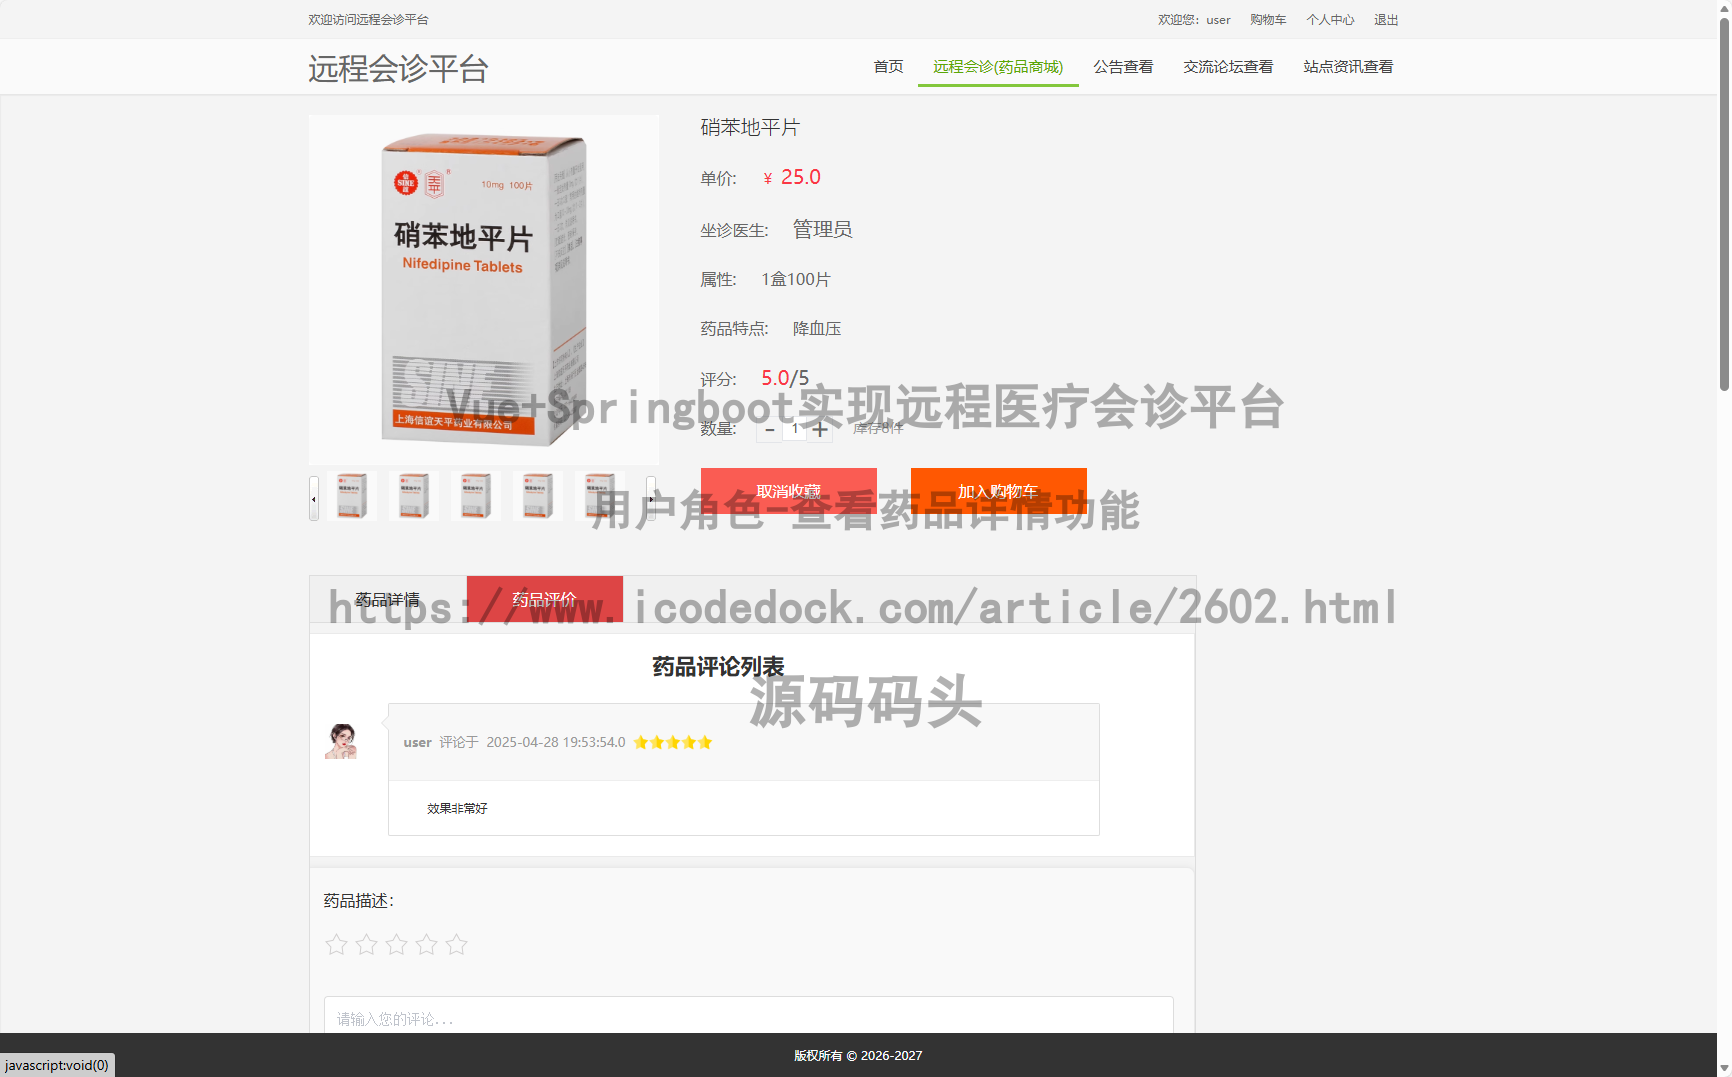This screenshot has height=1077, width=1732.
Task: Open the 购物车 shopping cart
Action: (1267, 19)
